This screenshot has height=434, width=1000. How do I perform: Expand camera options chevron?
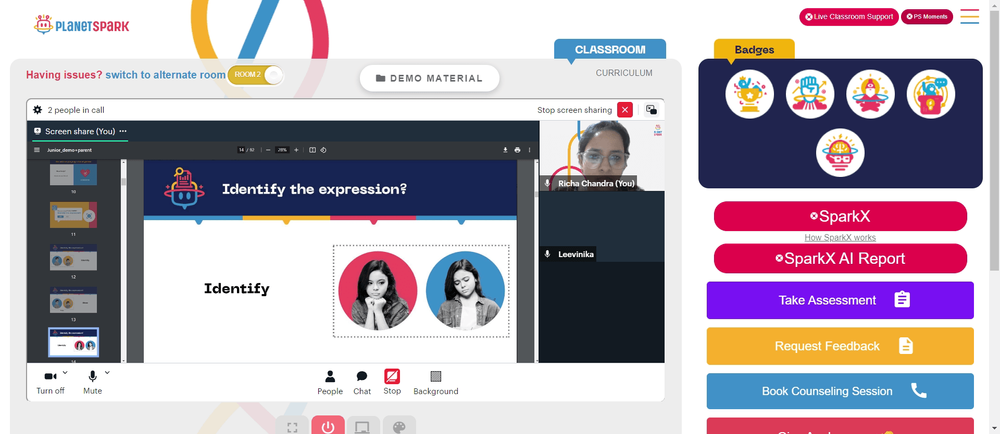point(65,372)
